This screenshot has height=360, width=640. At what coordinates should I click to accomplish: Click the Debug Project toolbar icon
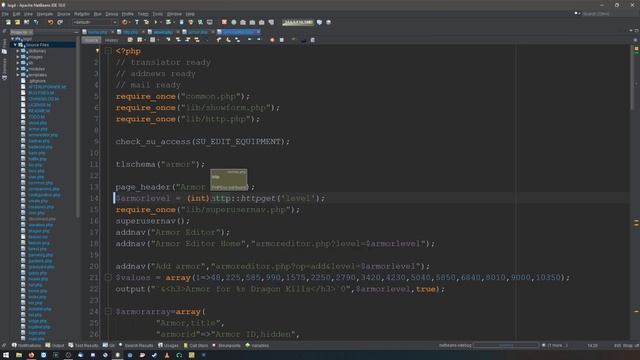168,22
